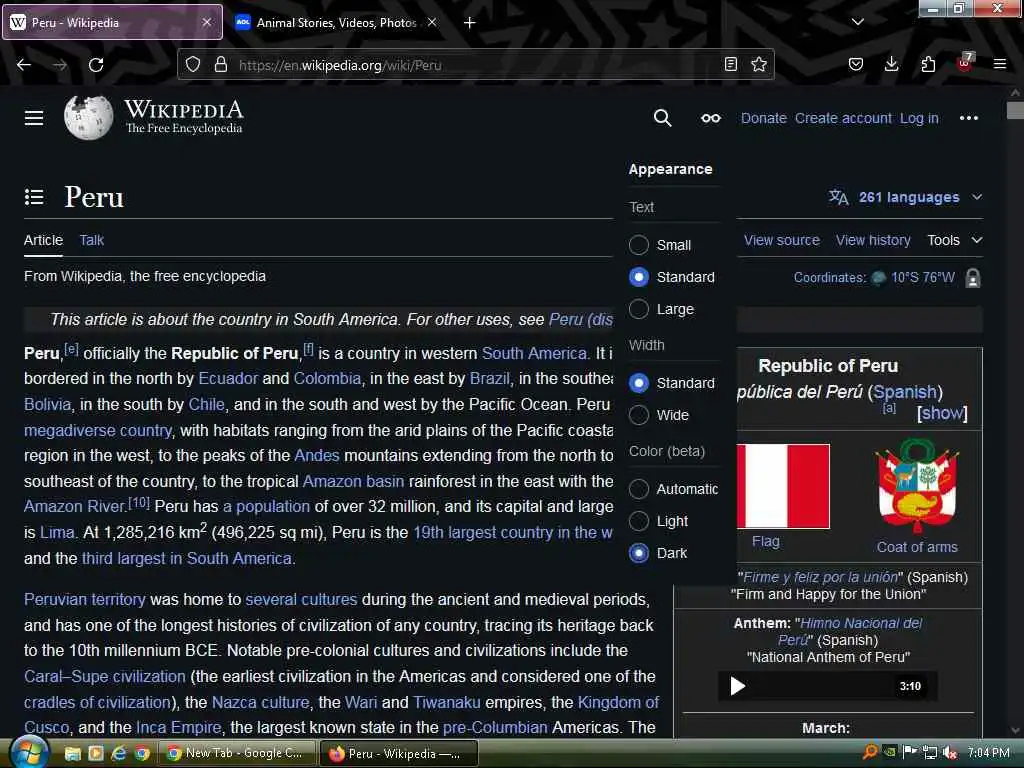
Task: Open the Caral–Supe civilization link
Action: click(104, 677)
